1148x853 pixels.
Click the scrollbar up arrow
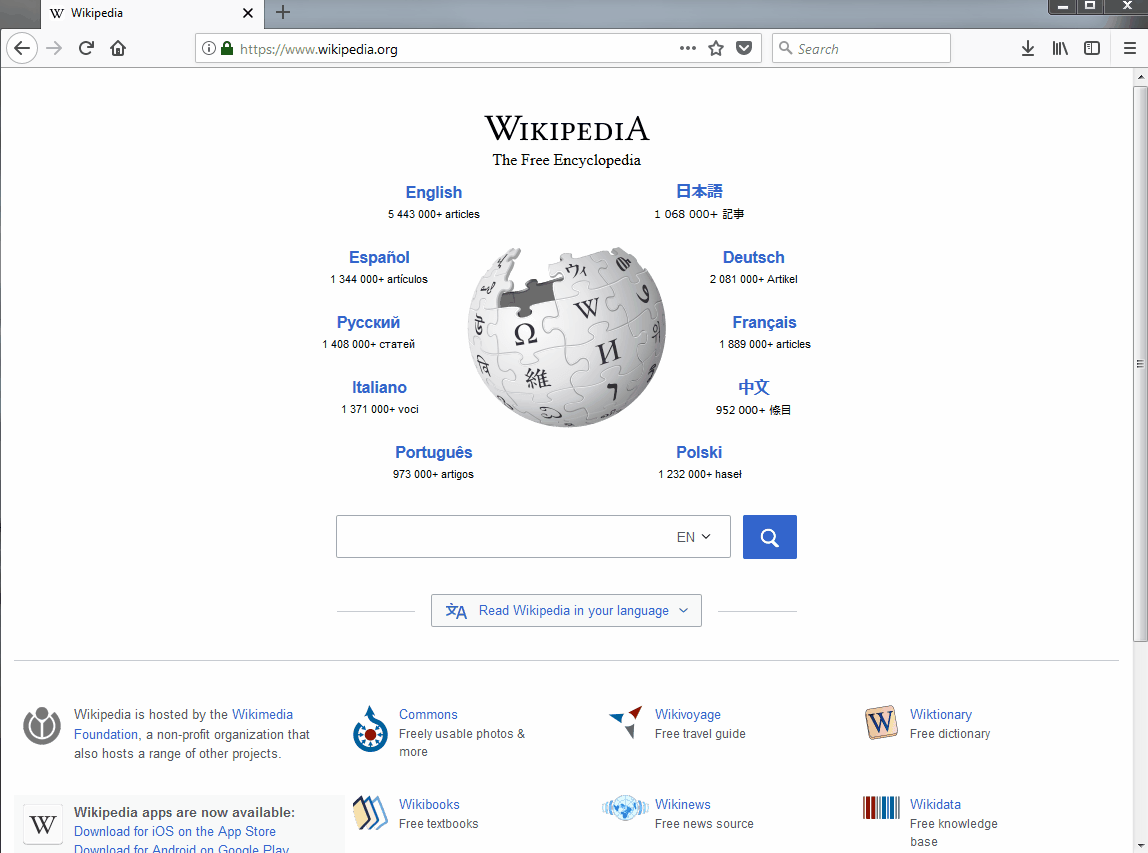(1141, 76)
